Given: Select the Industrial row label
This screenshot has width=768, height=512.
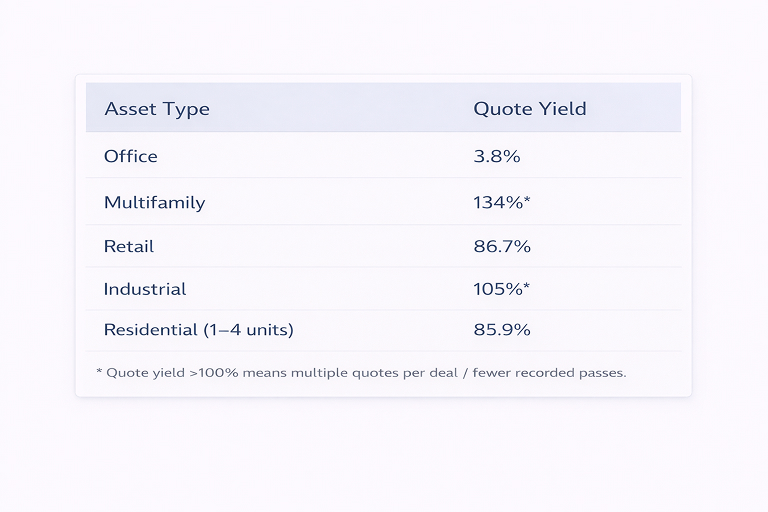Looking at the screenshot, I should tap(145, 289).
